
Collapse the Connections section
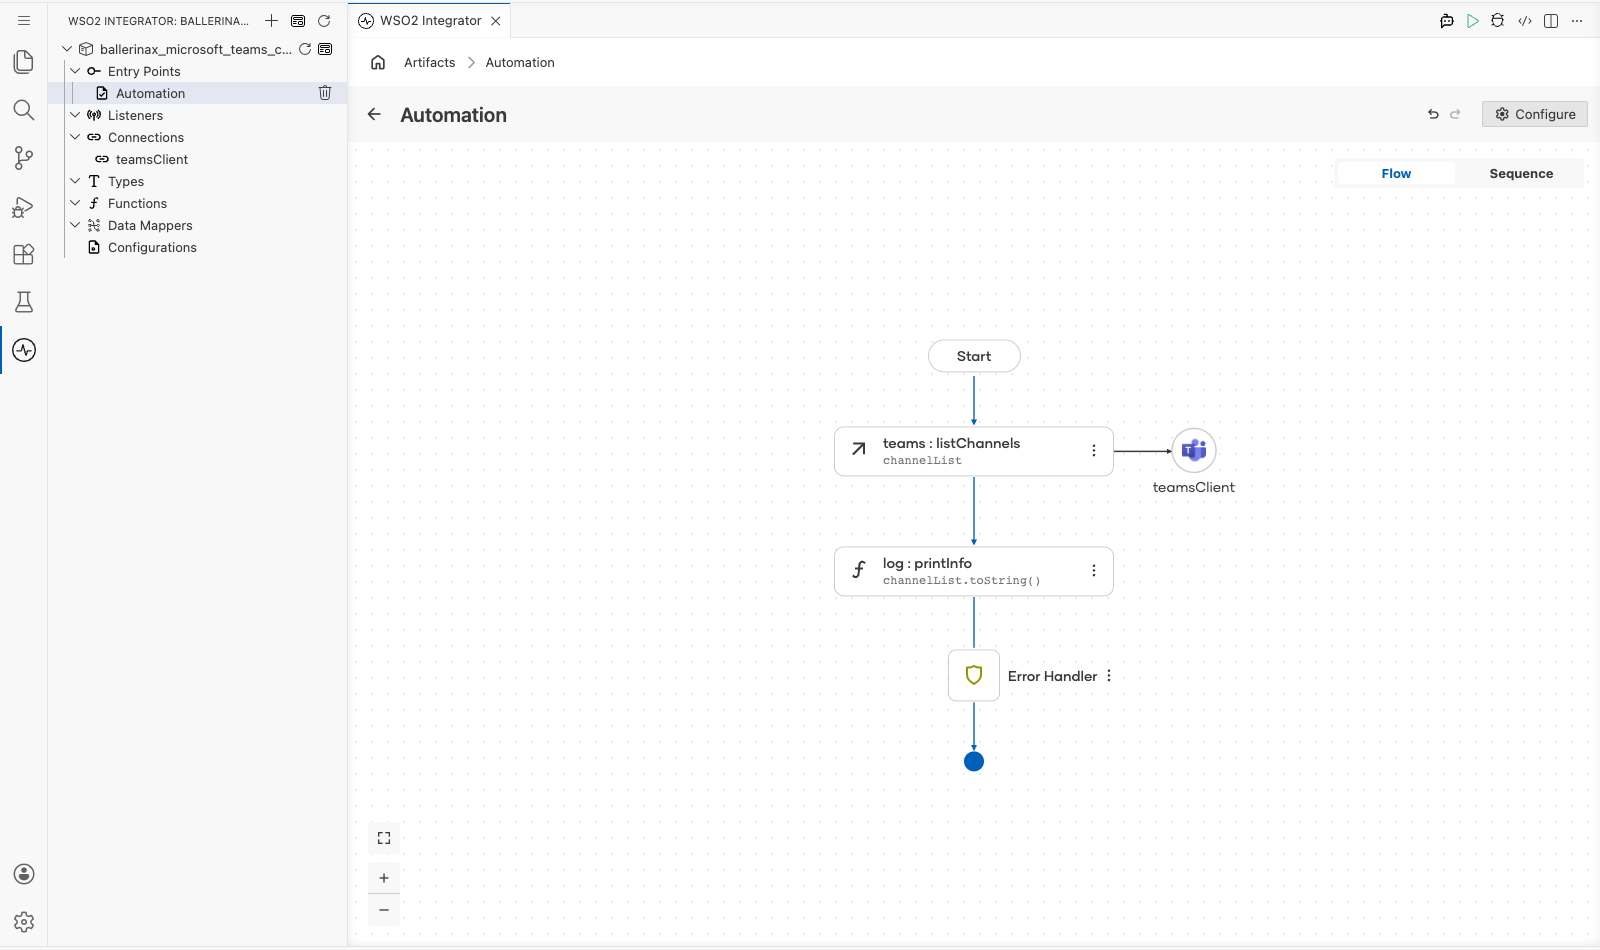pyautogui.click(x=75, y=137)
